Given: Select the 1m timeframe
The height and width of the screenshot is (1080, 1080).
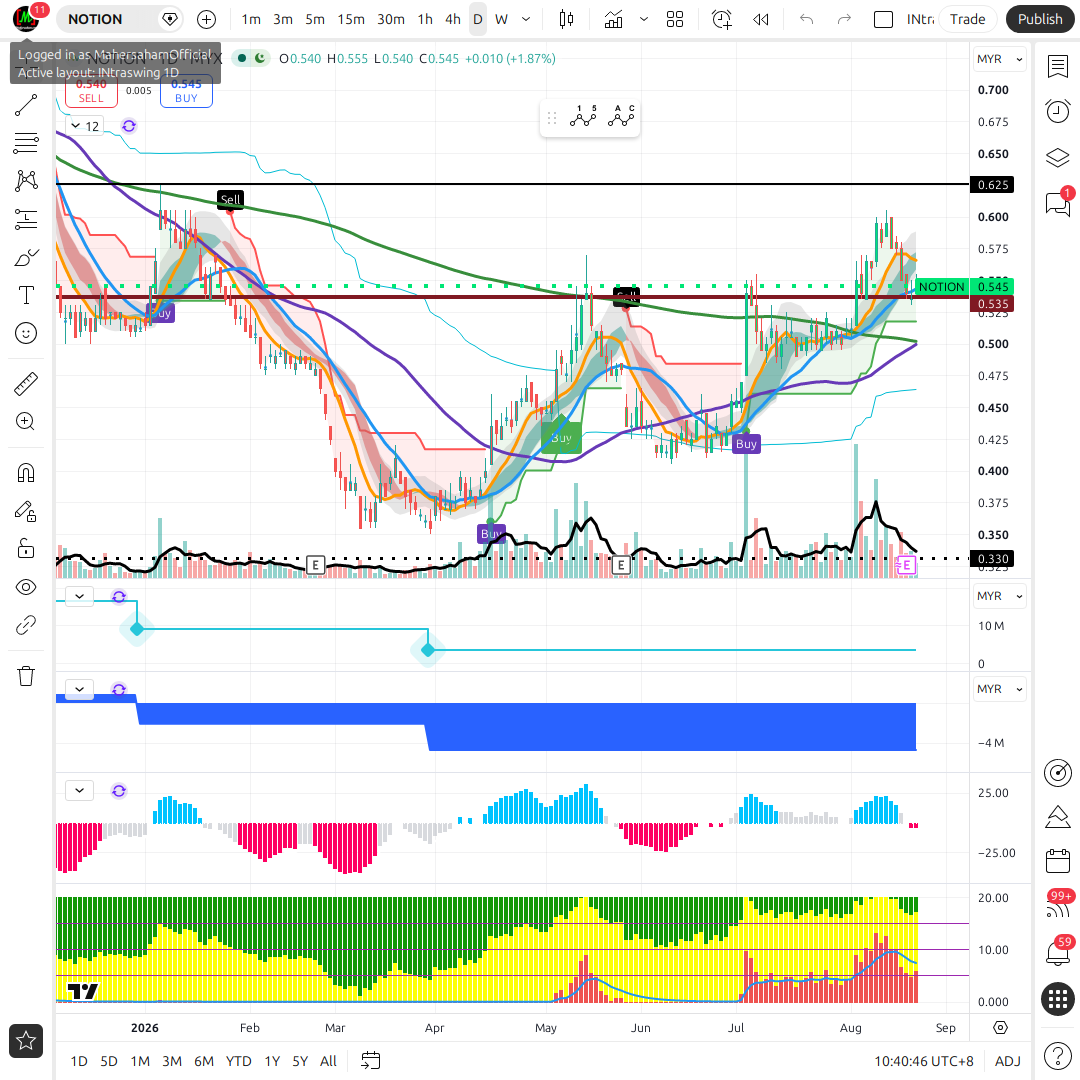Looking at the screenshot, I should pyautogui.click(x=251, y=19).
